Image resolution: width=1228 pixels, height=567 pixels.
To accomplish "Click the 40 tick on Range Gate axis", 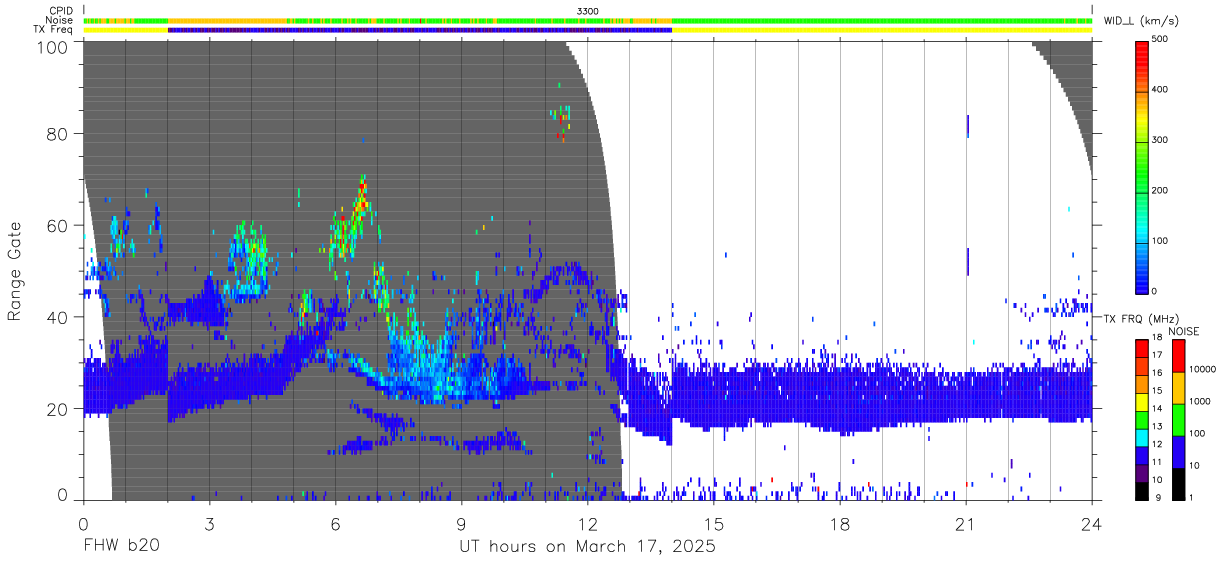I will coord(58,318).
